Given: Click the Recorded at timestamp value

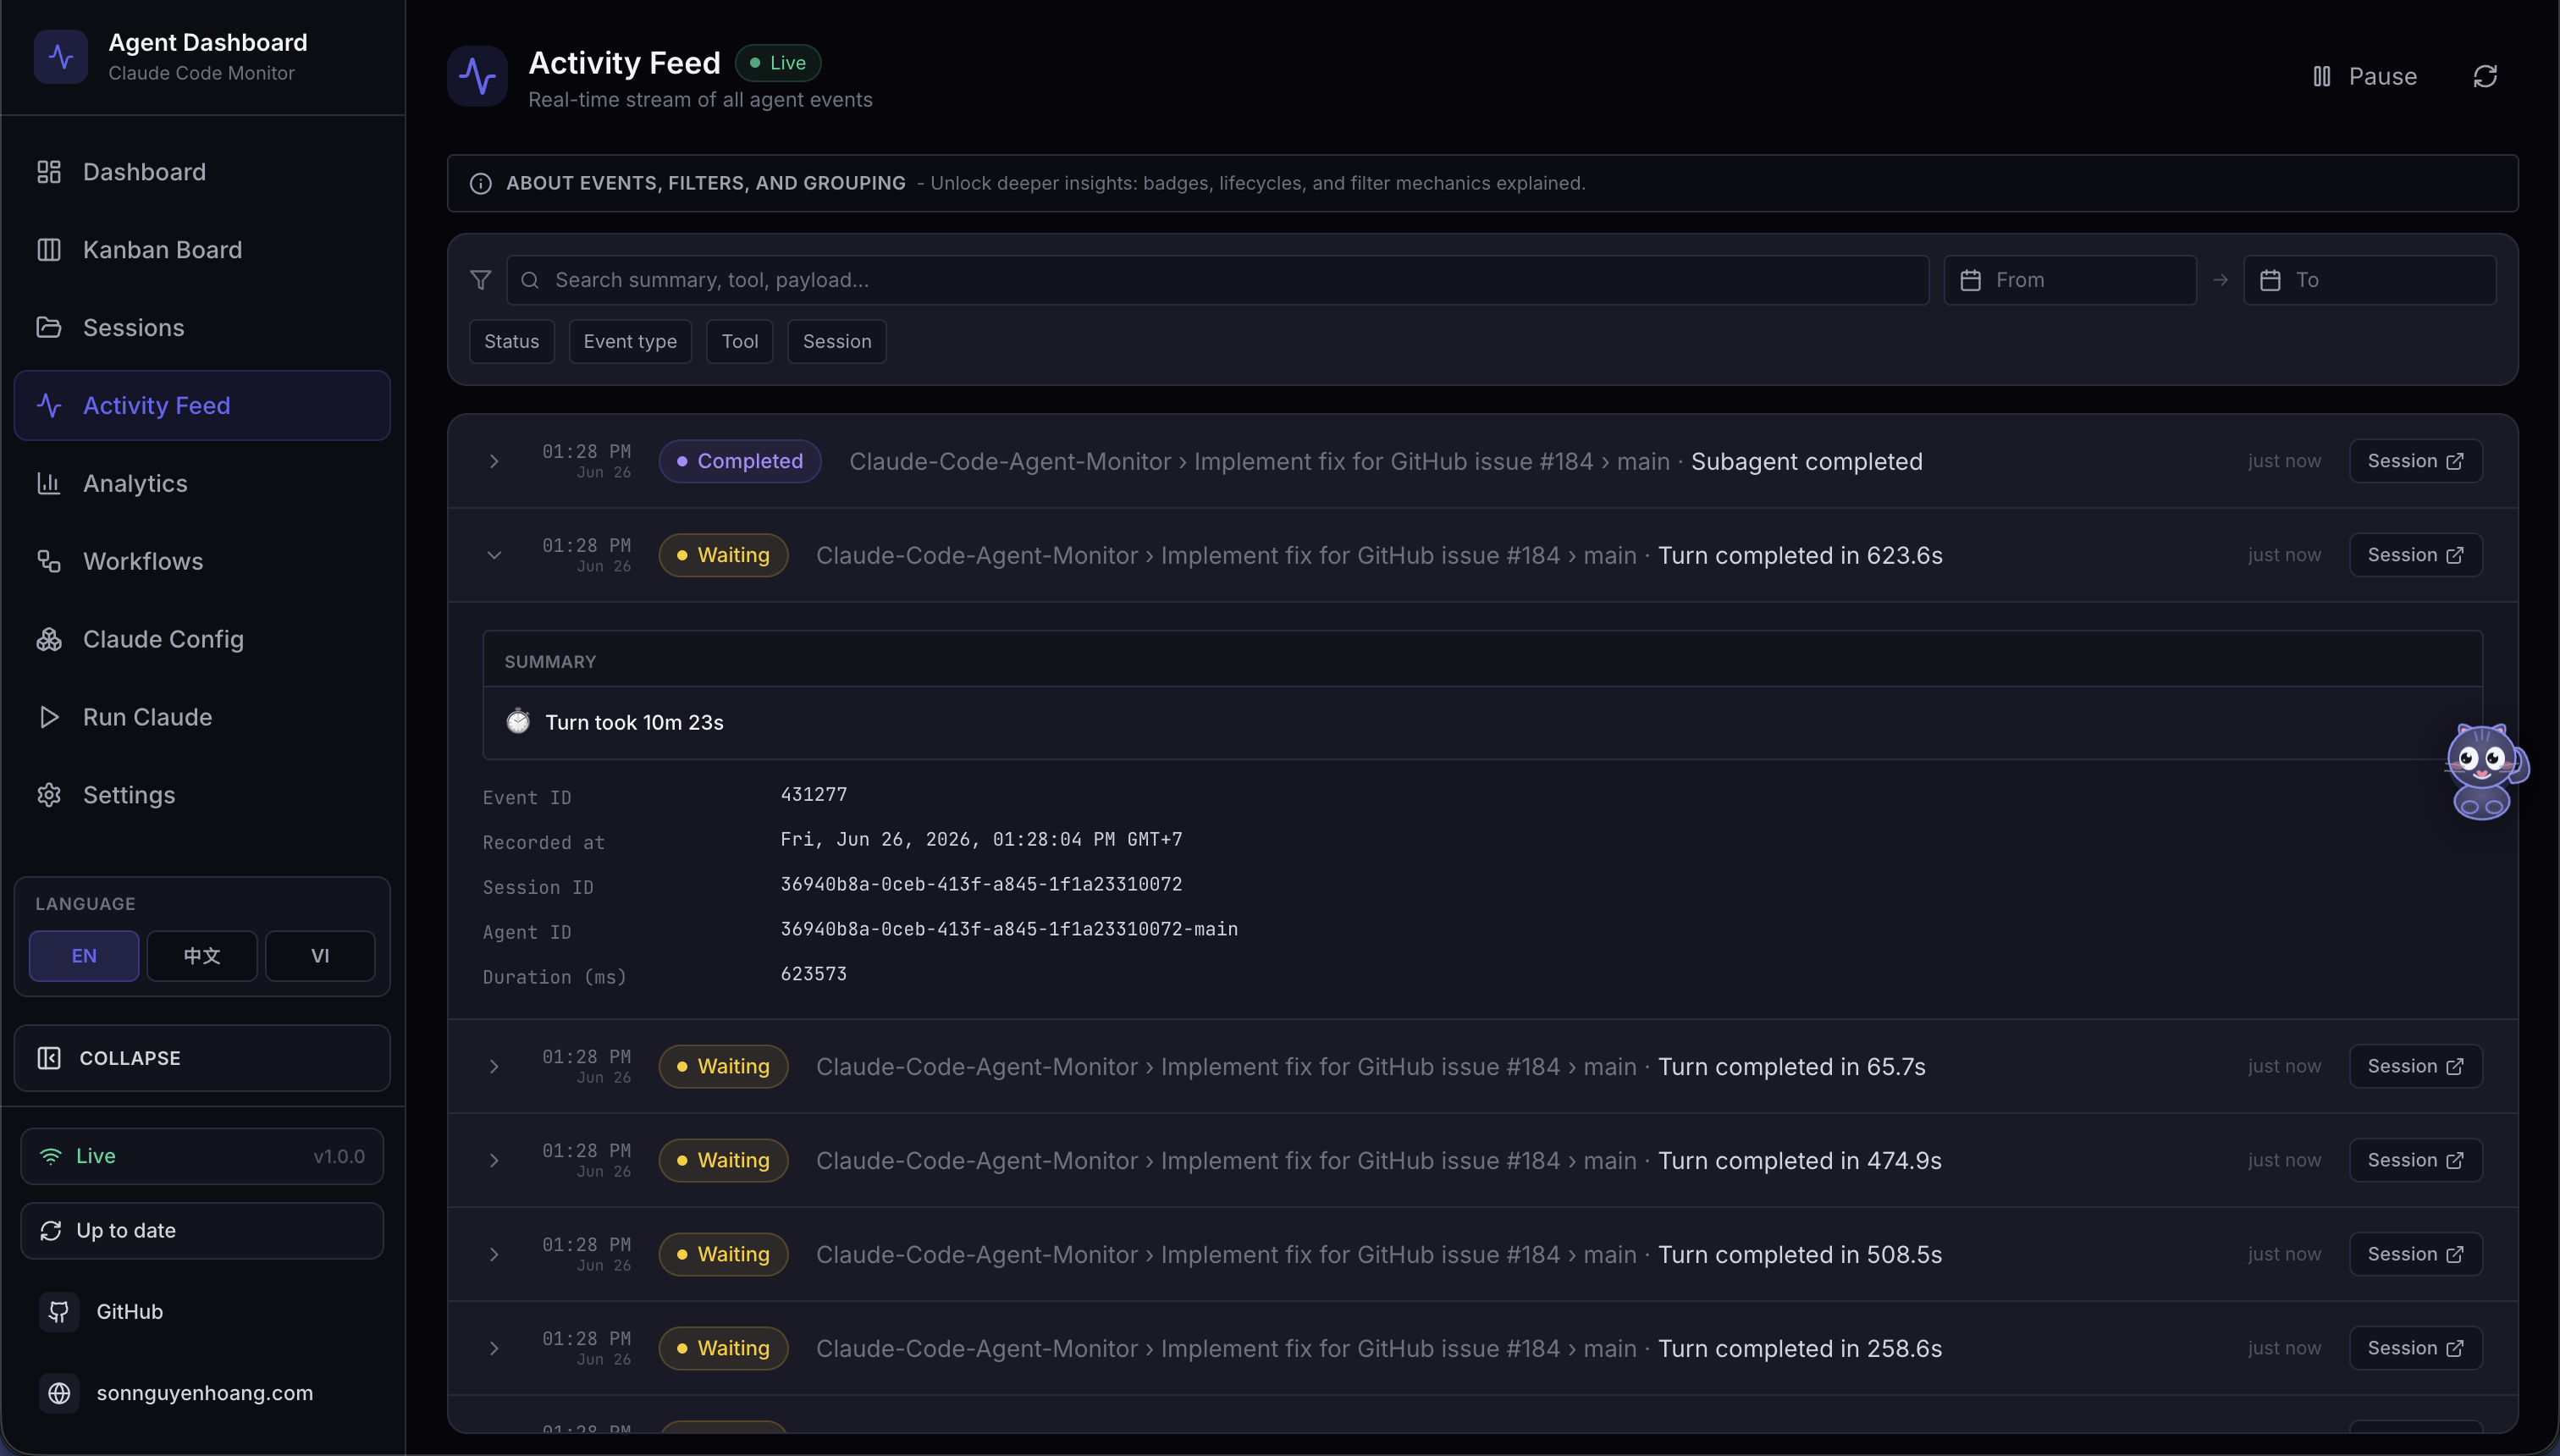Looking at the screenshot, I should (x=981, y=840).
